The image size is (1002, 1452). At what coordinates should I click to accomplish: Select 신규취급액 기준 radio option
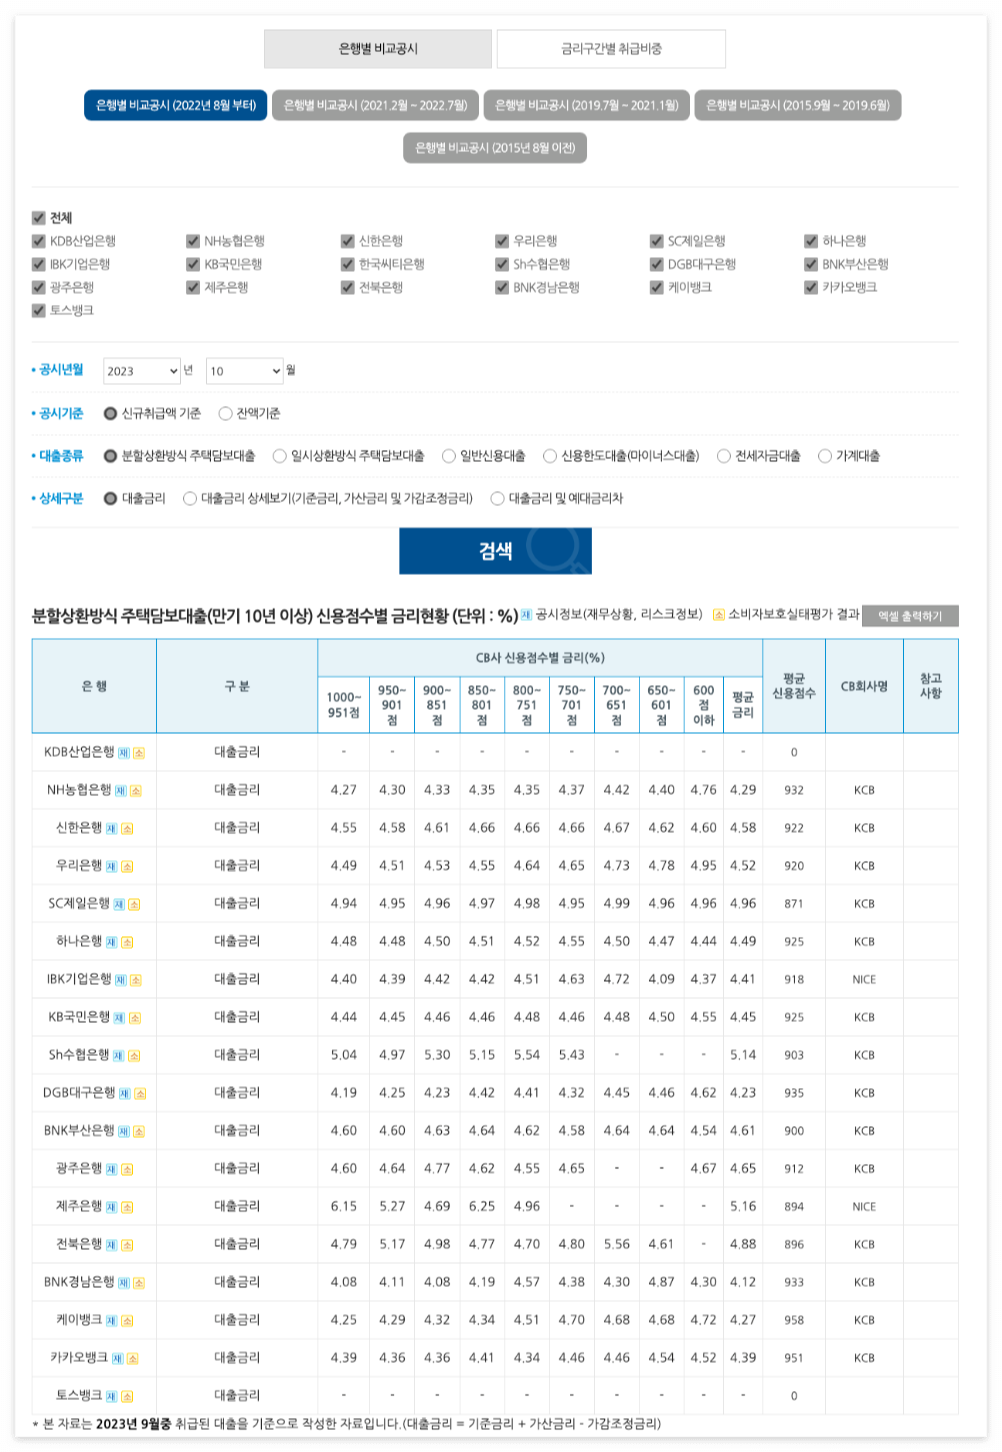111,414
